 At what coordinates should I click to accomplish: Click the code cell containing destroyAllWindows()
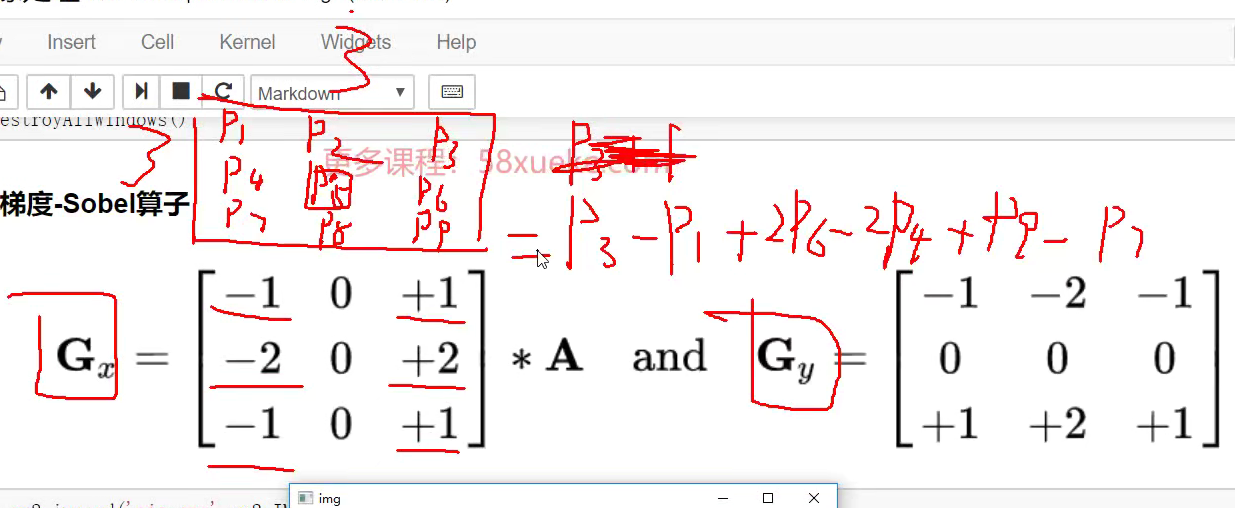(x=95, y=121)
